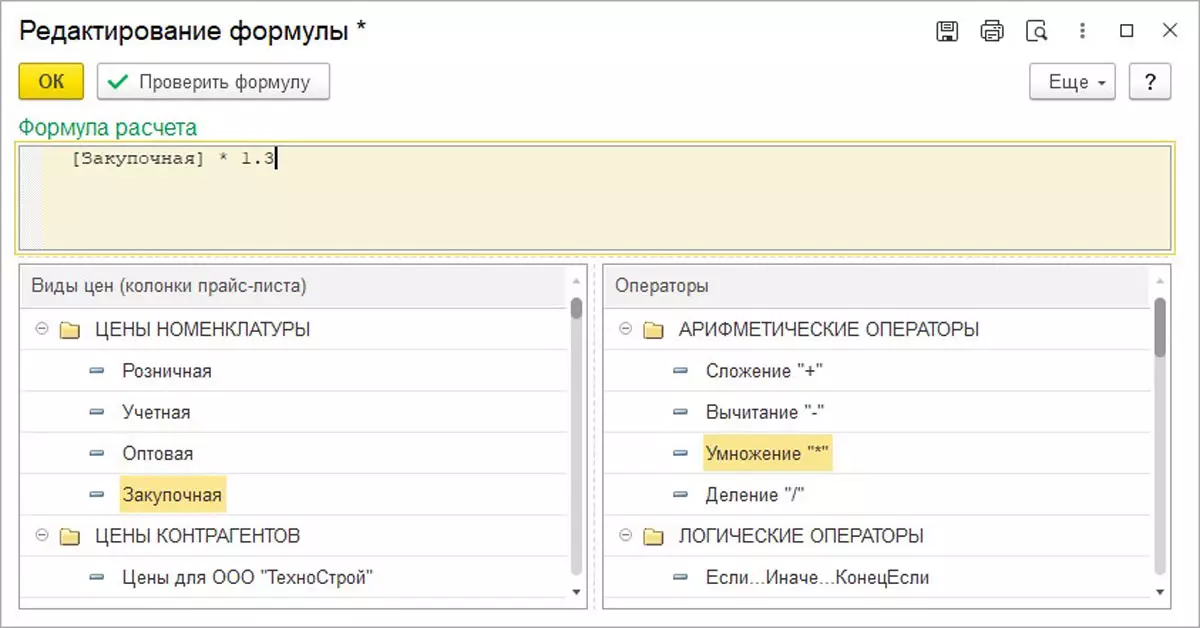Click the АРИФМЕТИЧЕСКИЕ ОПЕРАТОРЫ folder icon
Viewport: 1200px width, 628px height.
click(654, 330)
